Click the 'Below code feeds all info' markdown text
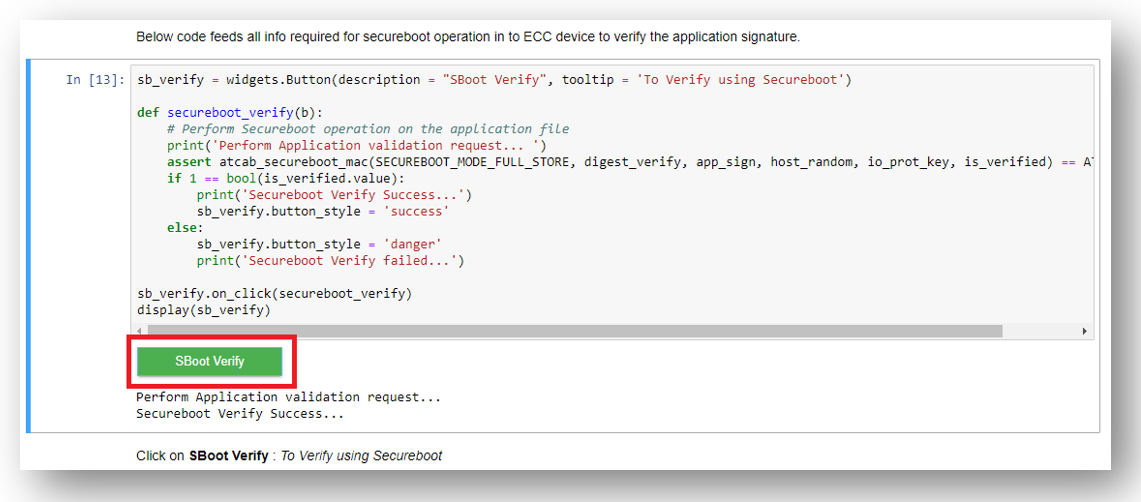This screenshot has height=502, width=1141. 467,37
